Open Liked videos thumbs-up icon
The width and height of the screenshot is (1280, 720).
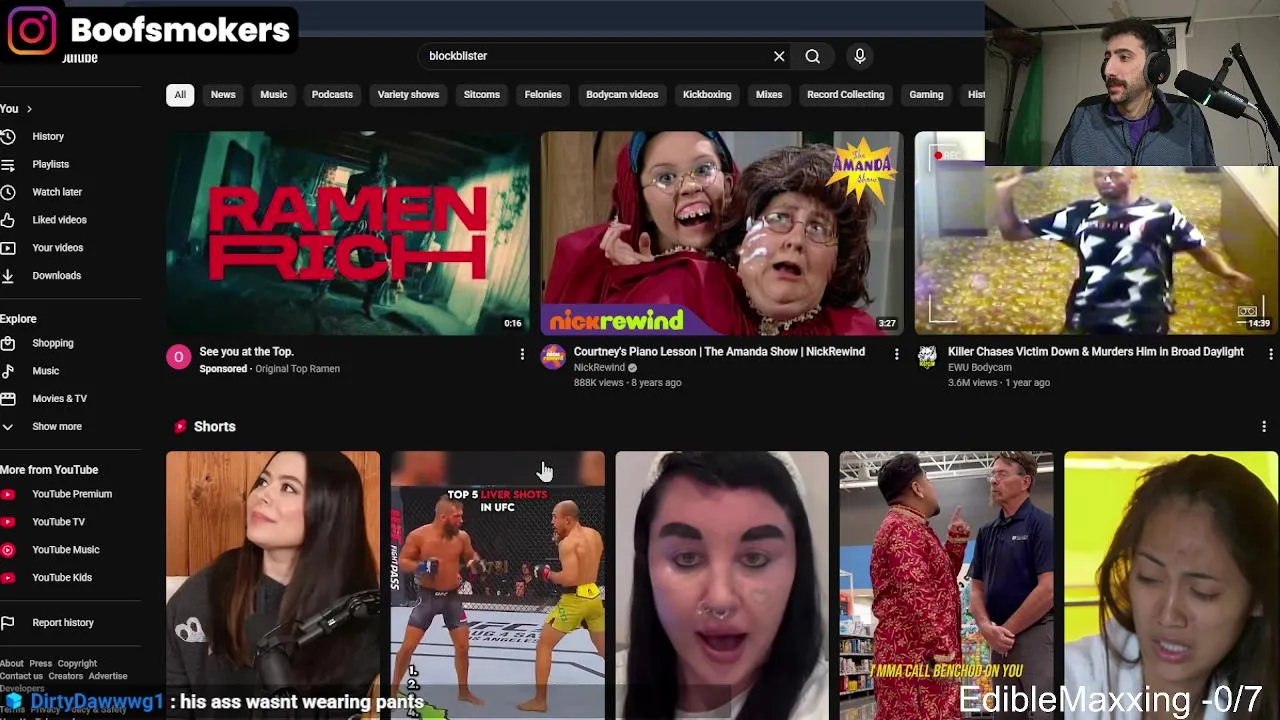pos(8,220)
